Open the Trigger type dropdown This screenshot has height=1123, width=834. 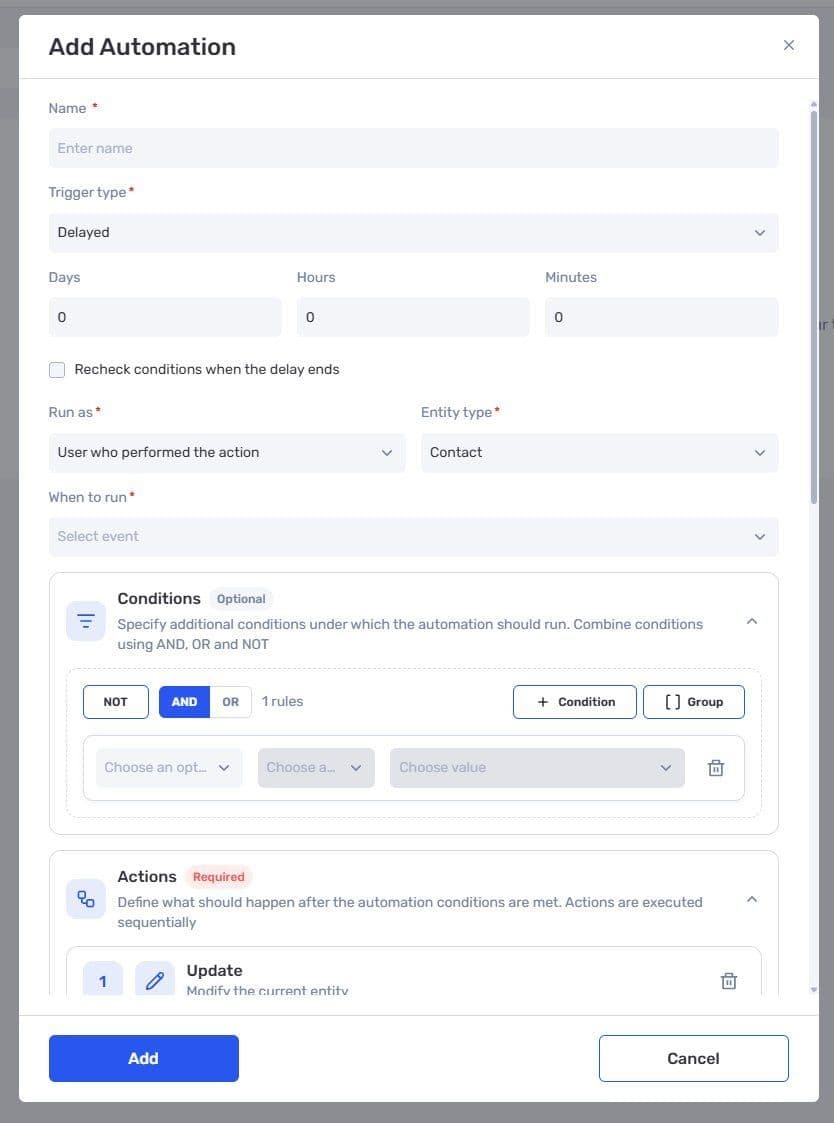413,233
